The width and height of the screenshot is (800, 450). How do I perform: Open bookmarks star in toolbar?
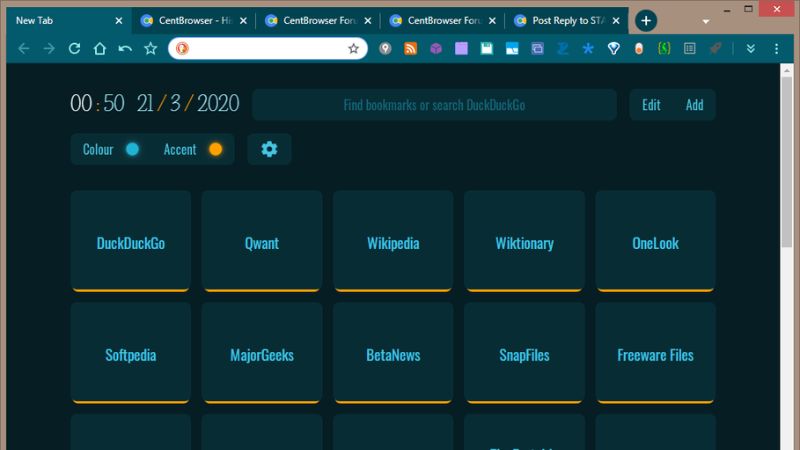pos(151,48)
